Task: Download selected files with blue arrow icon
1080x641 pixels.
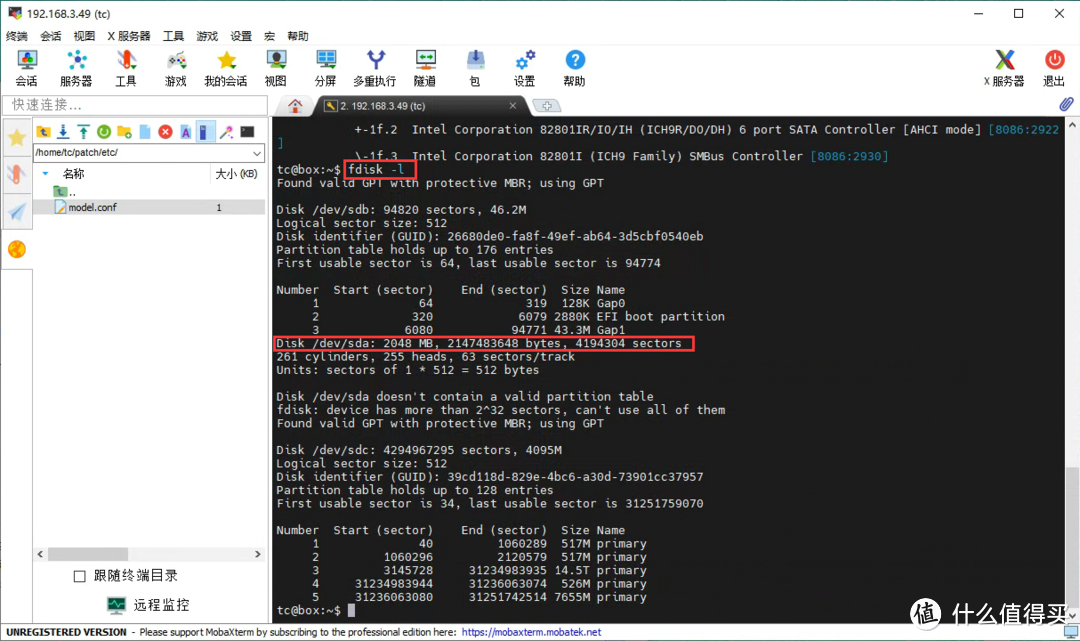Action: (x=63, y=132)
